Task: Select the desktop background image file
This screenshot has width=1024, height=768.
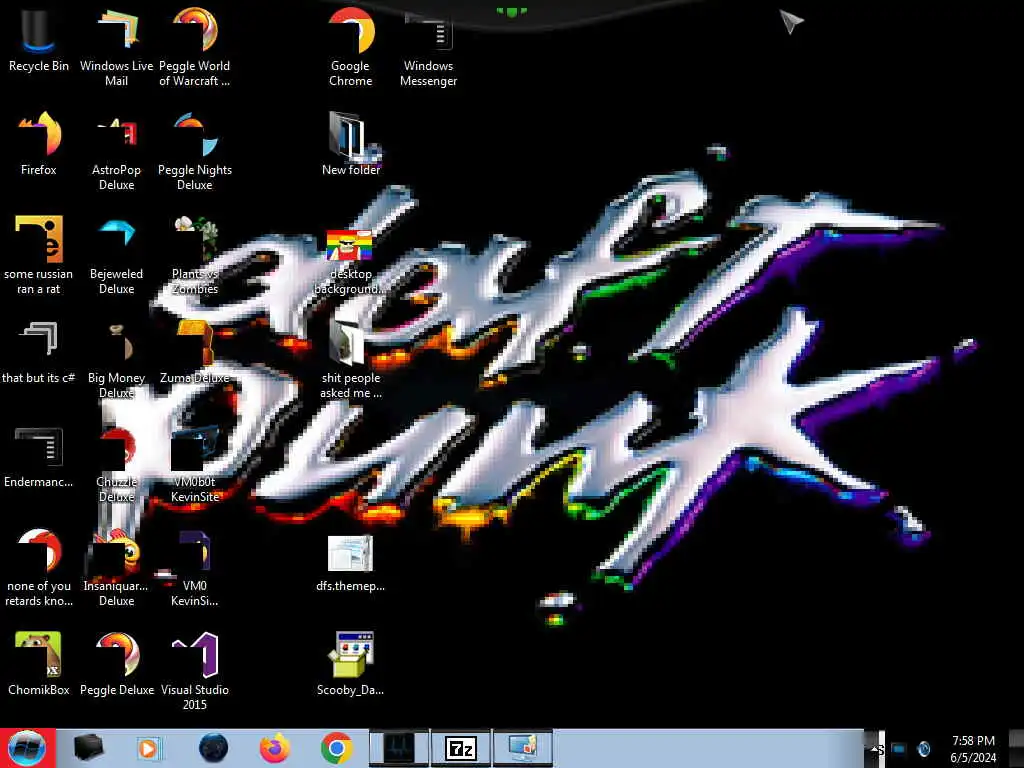Action: [x=351, y=260]
